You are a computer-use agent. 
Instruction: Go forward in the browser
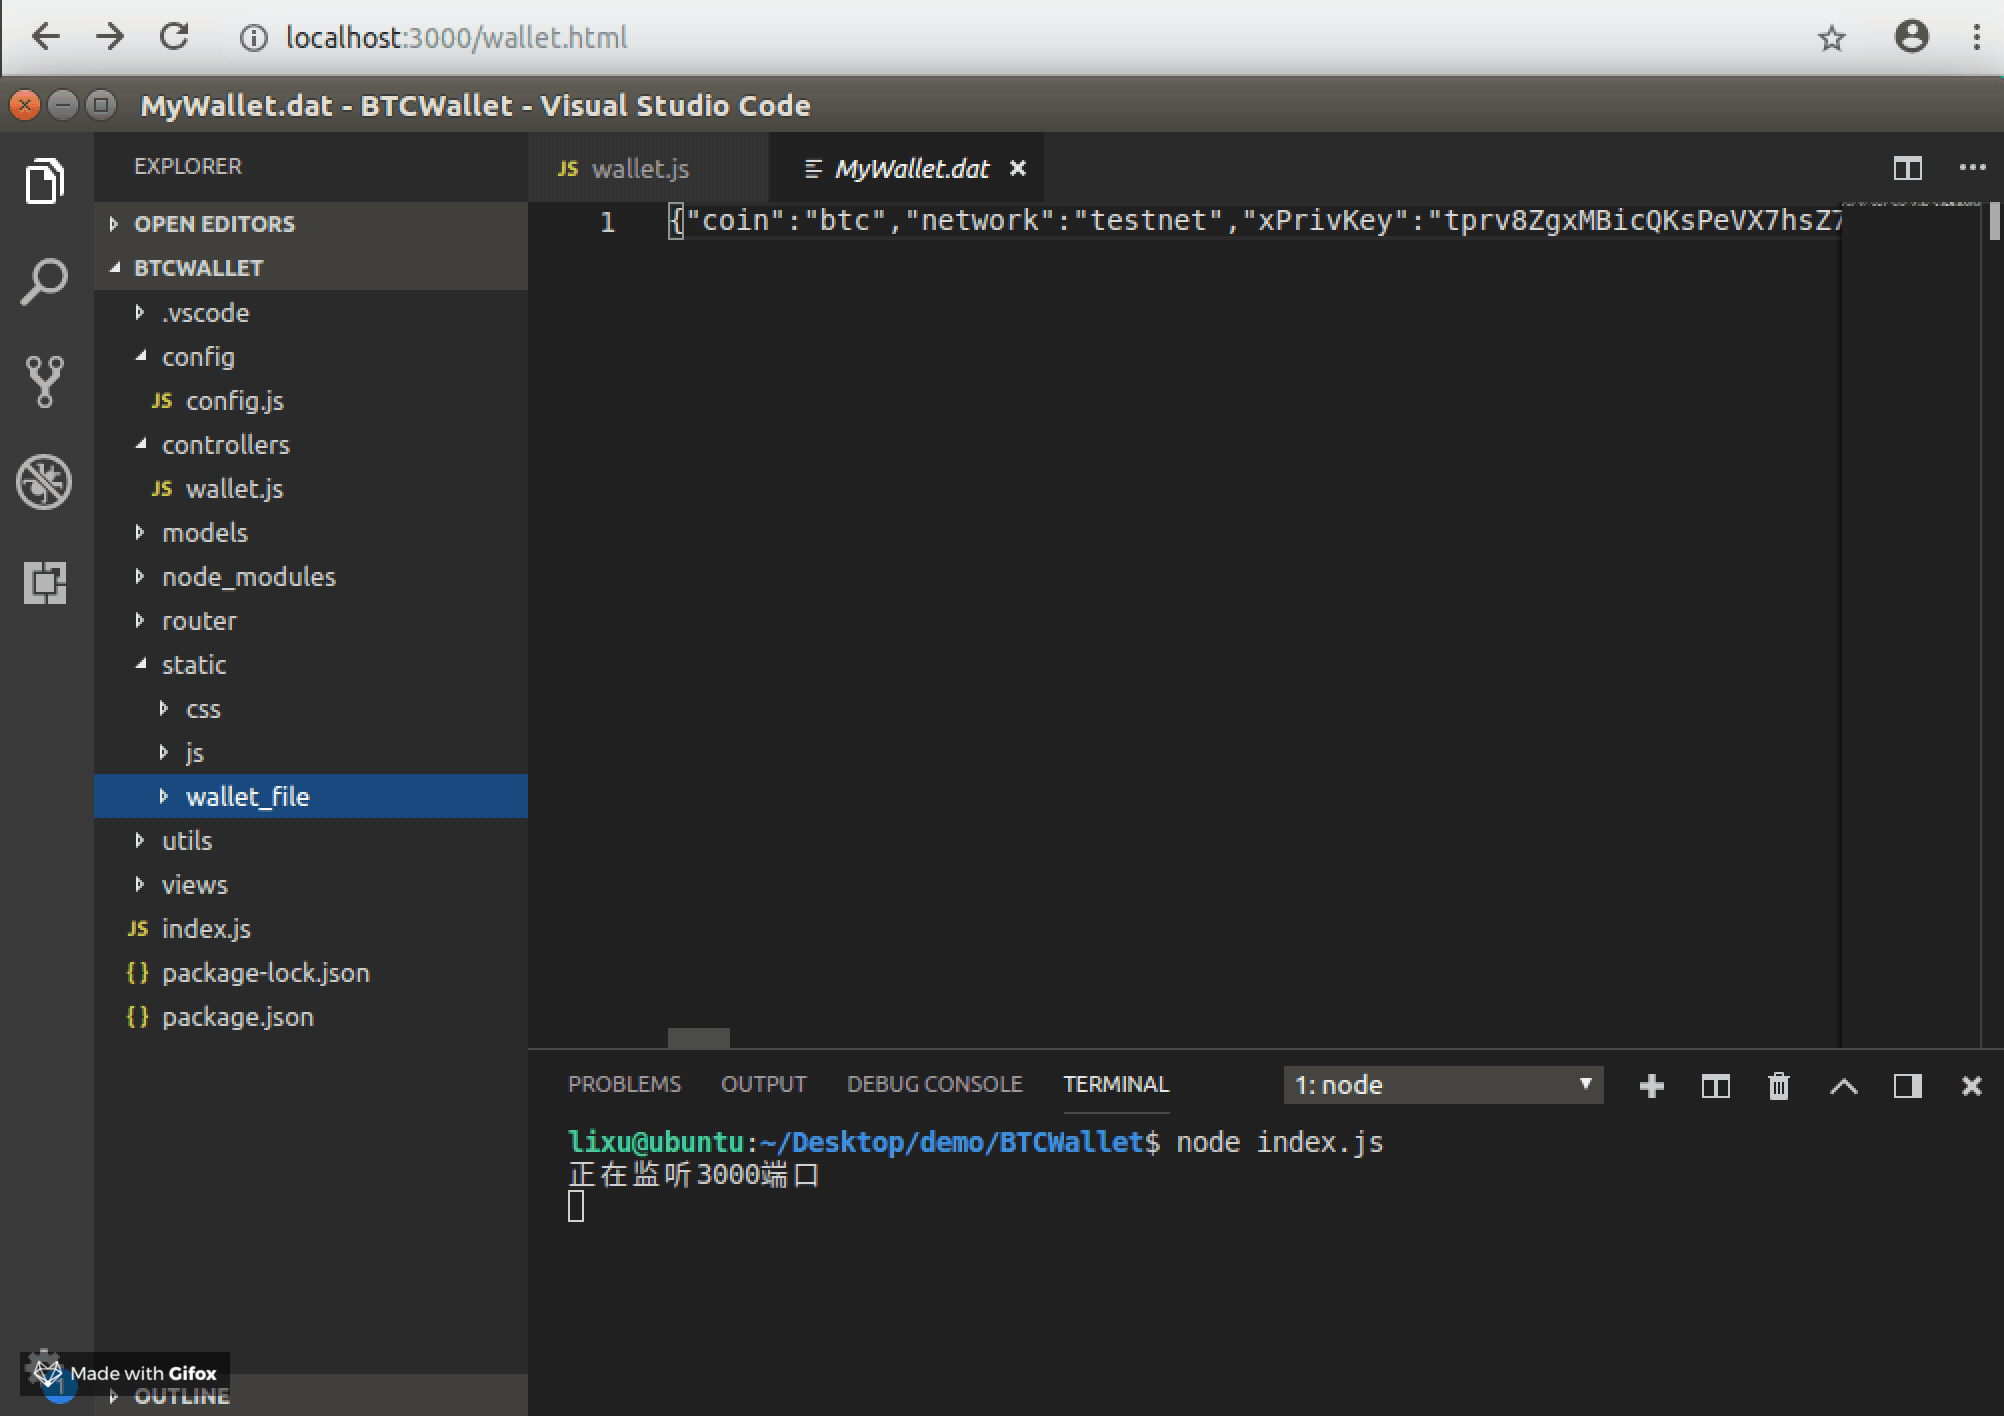coord(110,37)
